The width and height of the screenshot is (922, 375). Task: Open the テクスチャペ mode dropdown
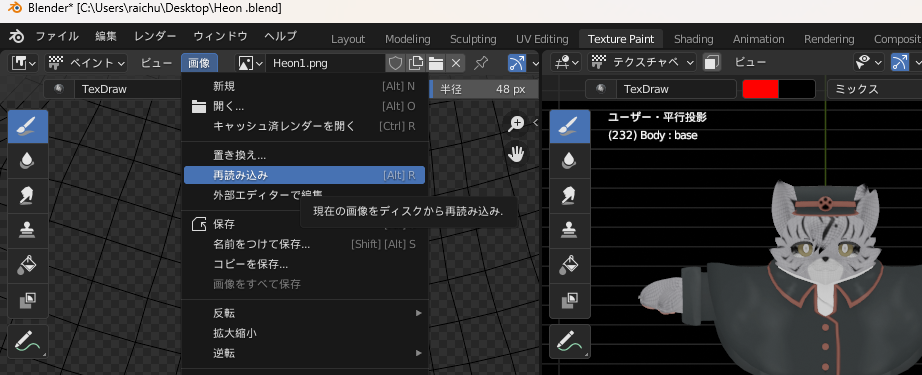pos(643,62)
